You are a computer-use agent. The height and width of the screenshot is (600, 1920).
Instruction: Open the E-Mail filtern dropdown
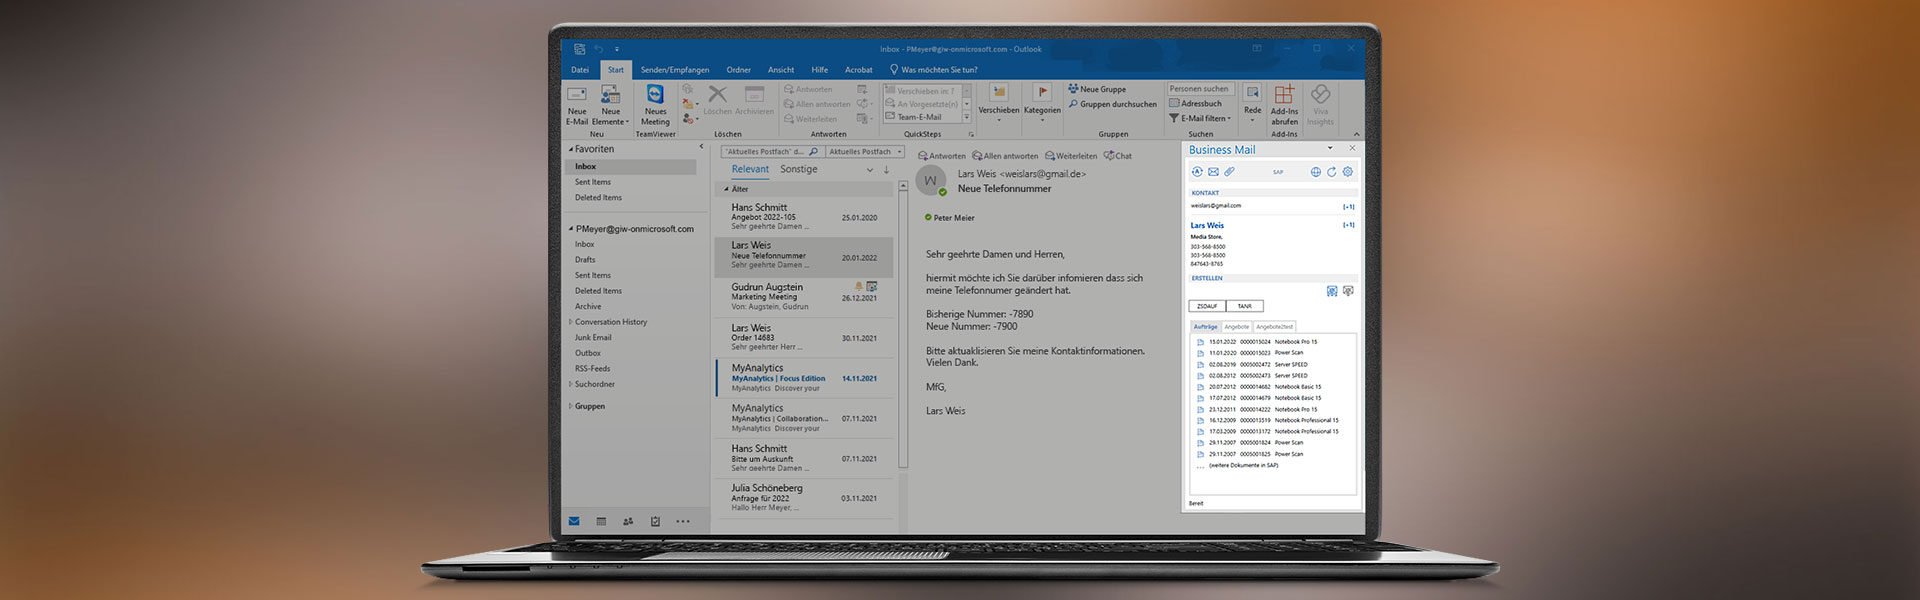coord(1200,118)
